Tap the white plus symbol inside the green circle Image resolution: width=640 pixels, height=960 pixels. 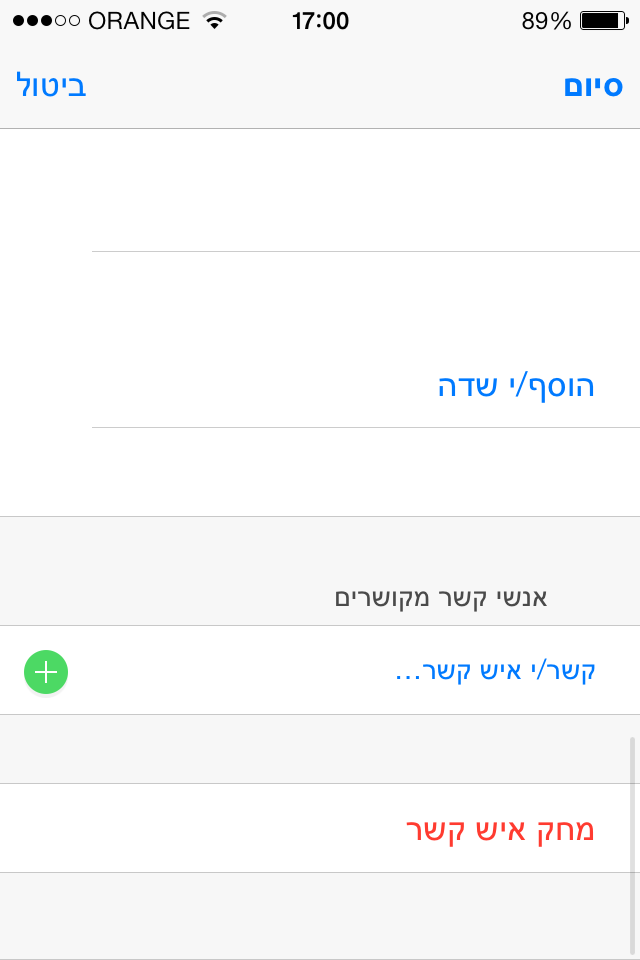pyautogui.click(x=45, y=672)
